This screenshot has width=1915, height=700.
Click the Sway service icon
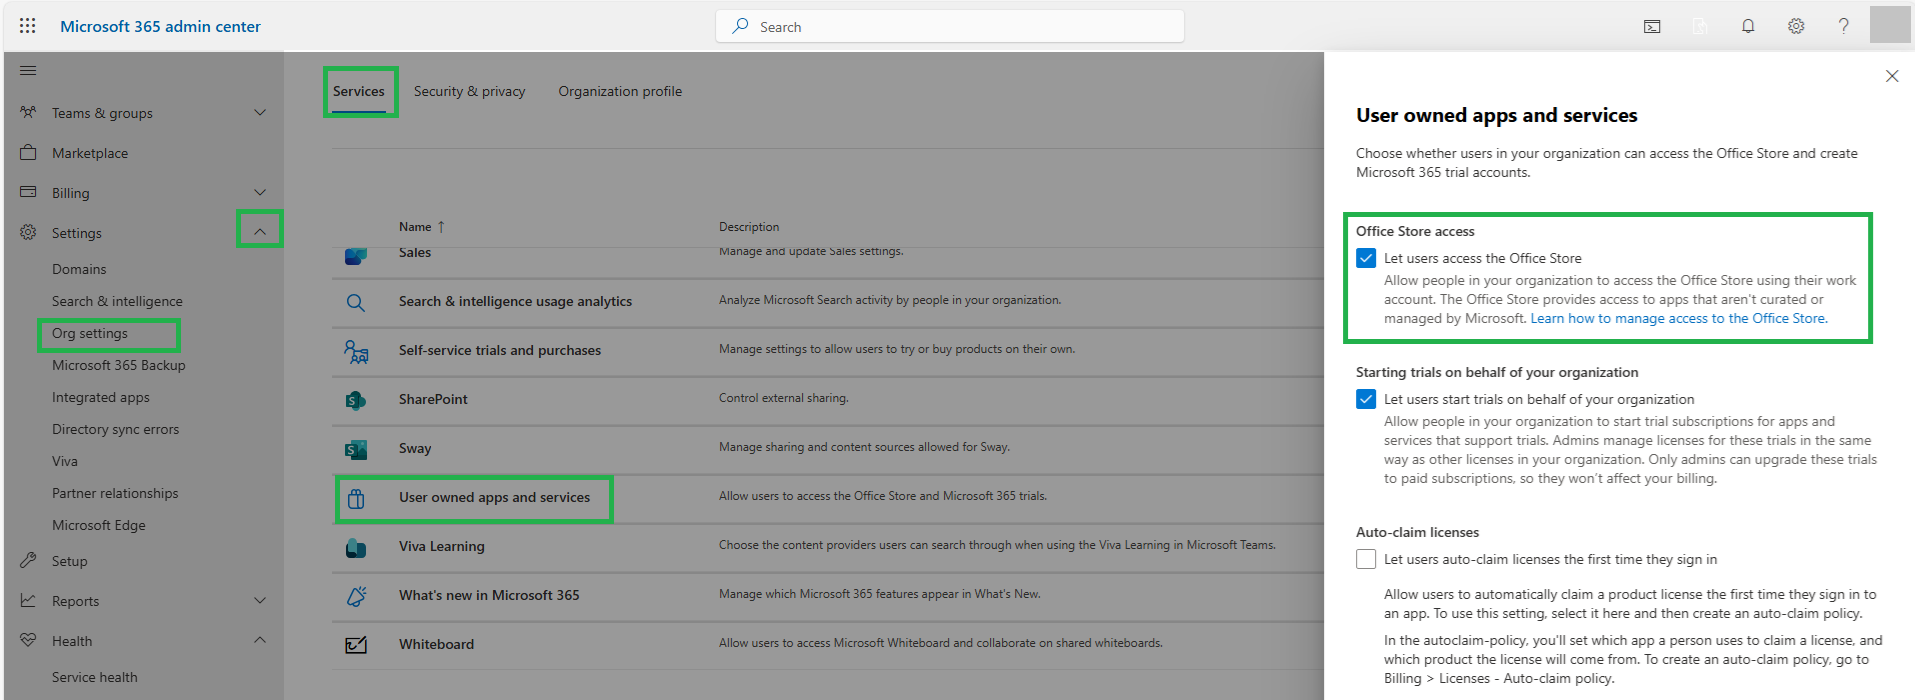356,449
